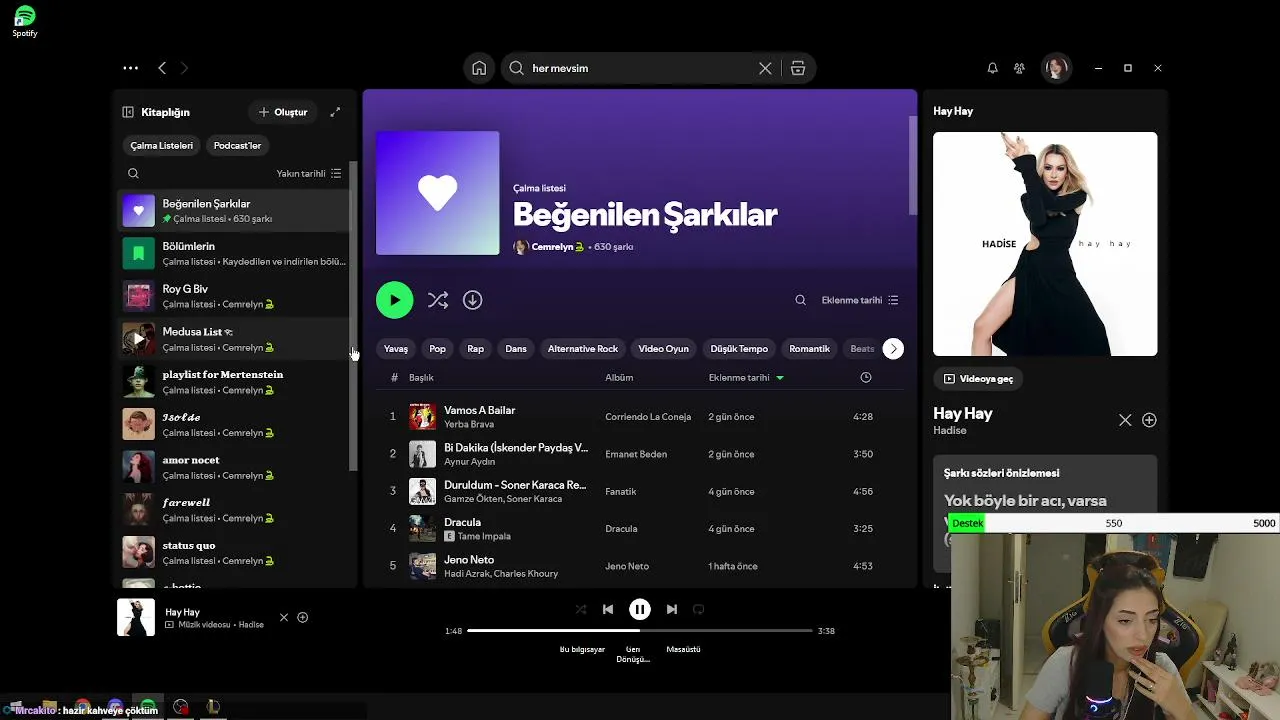The width and height of the screenshot is (1280, 720).
Task: Click Videoya geç button
Action: click(x=978, y=379)
